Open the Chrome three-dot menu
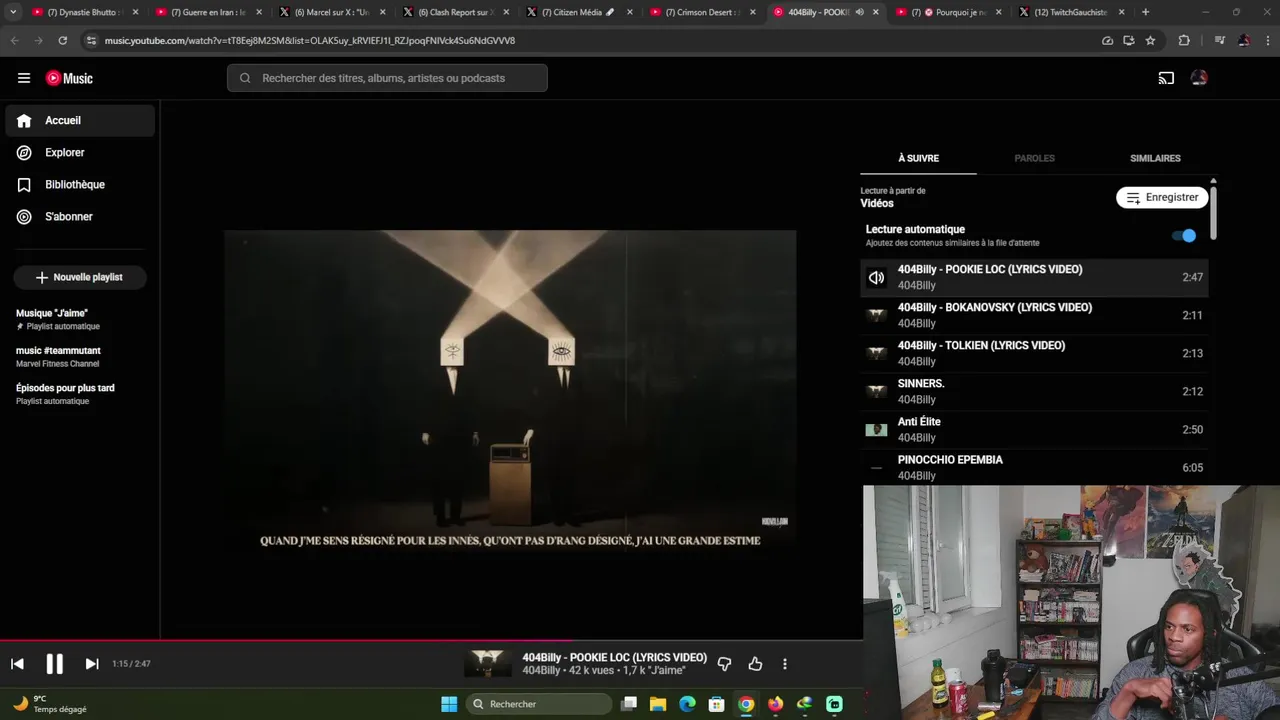 click(1266, 41)
